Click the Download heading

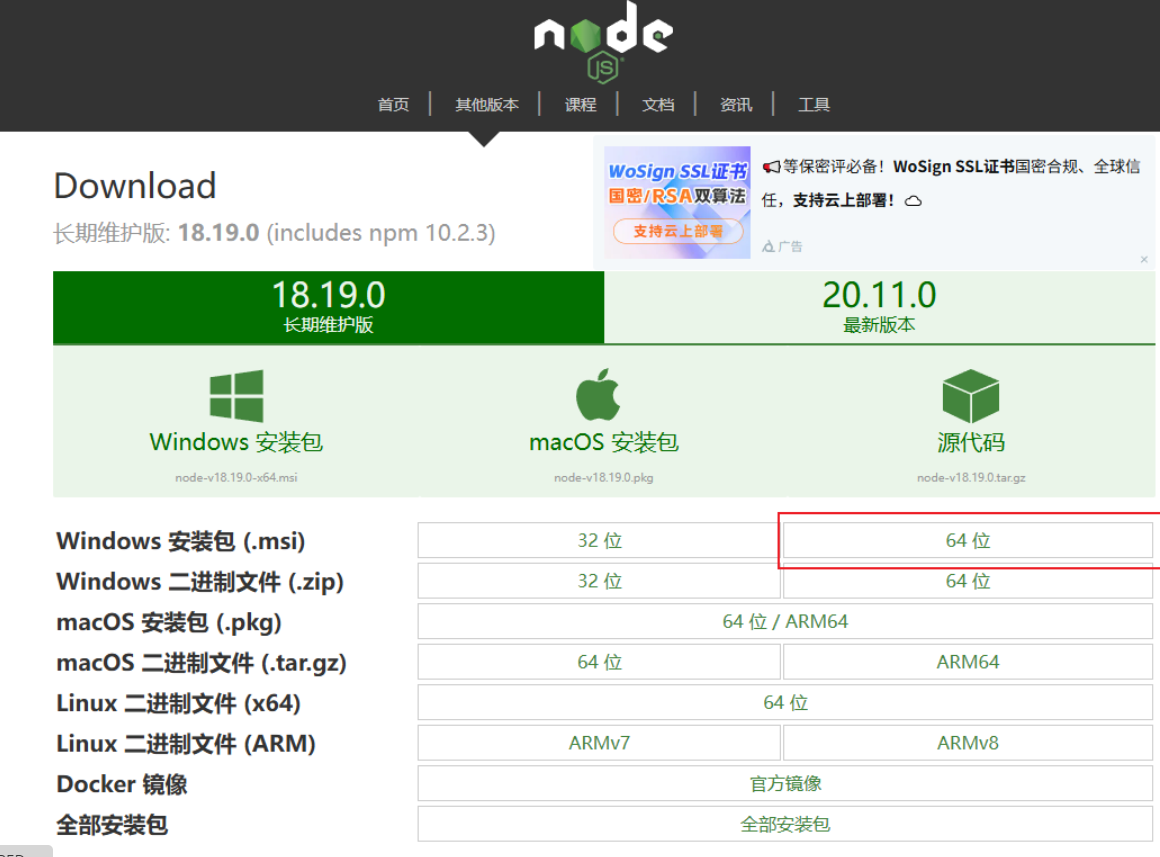pos(135,186)
